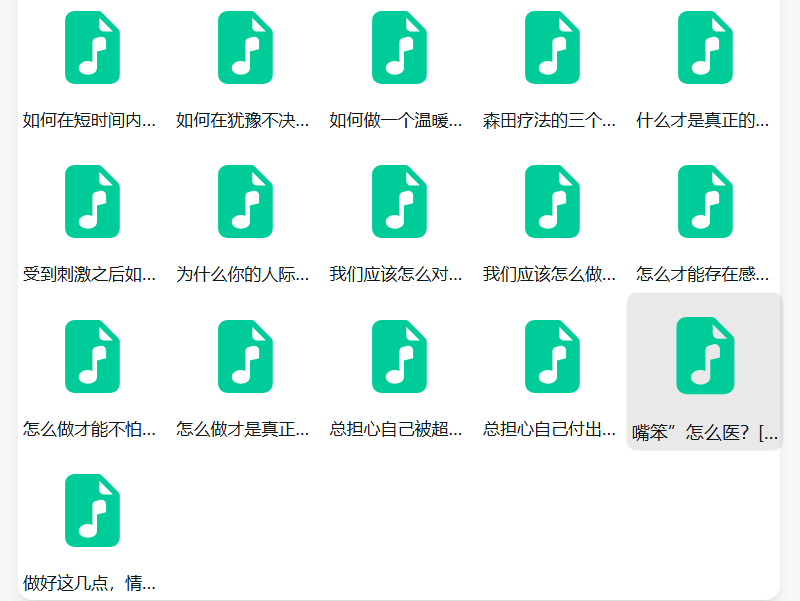This screenshot has width=800, height=601.
Task: Click file name 如何在犹豫不决...
Action: pyautogui.click(x=242, y=120)
